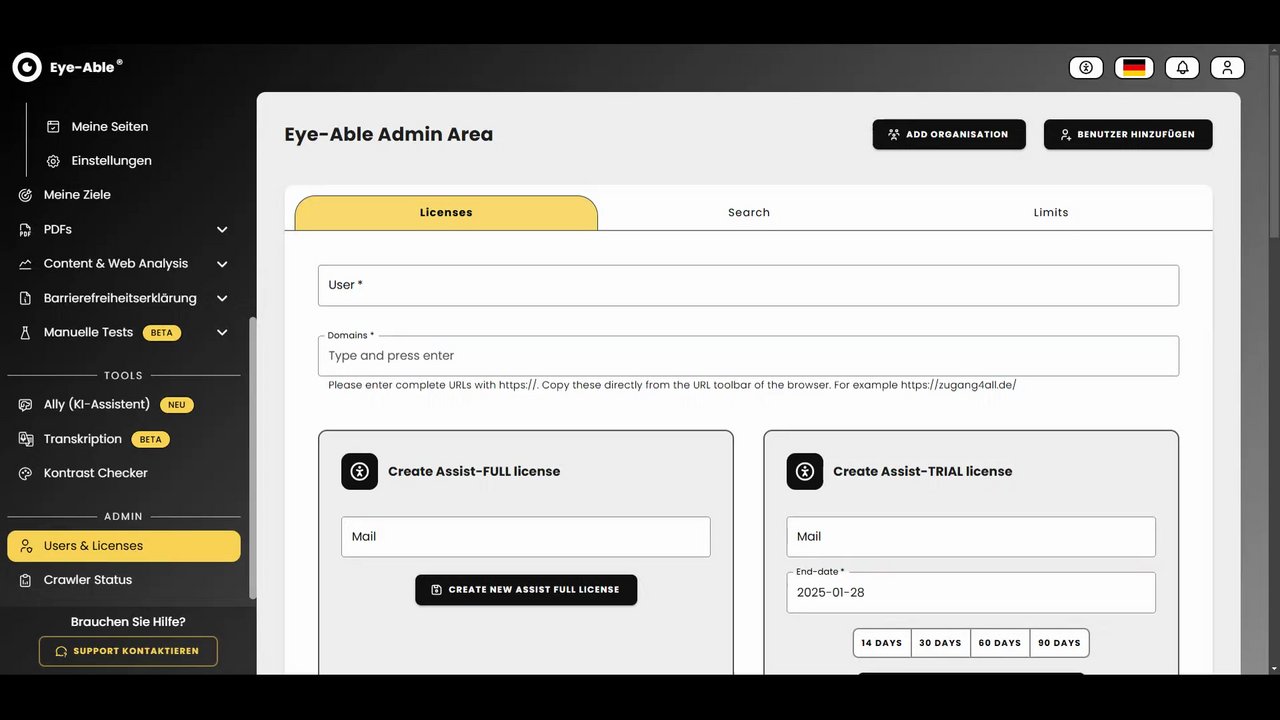1280x720 pixels.
Task: Click the Kontrast Checker palette icon
Action: pyautogui.click(x=26, y=473)
